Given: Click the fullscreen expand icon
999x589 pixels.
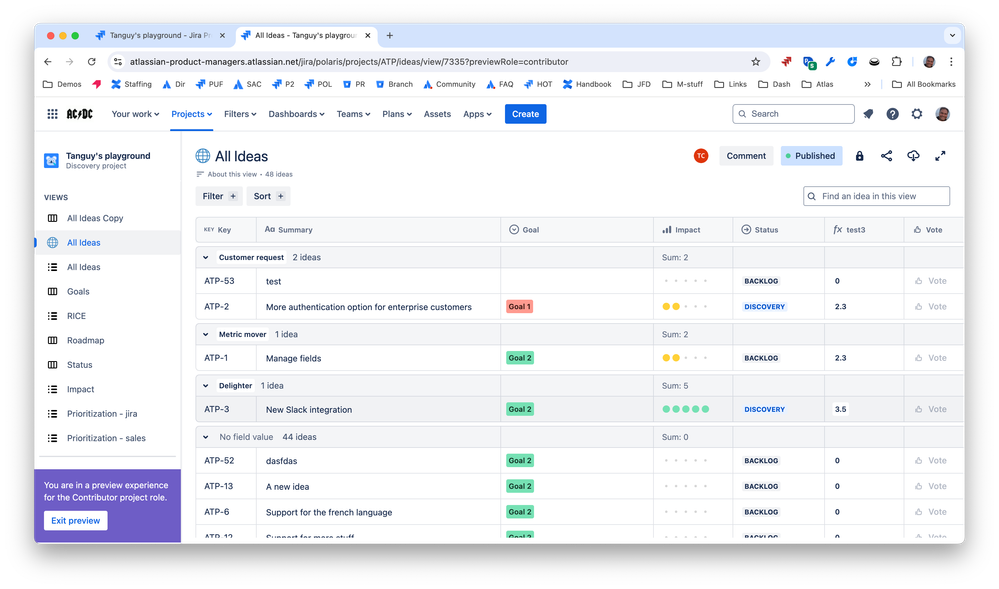Looking at the screenshot, I should [940, 156].
